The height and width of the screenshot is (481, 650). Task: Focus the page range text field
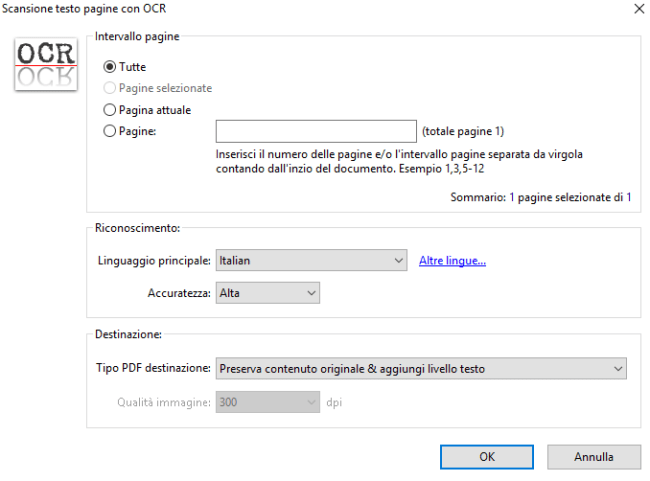coord(315,132)
